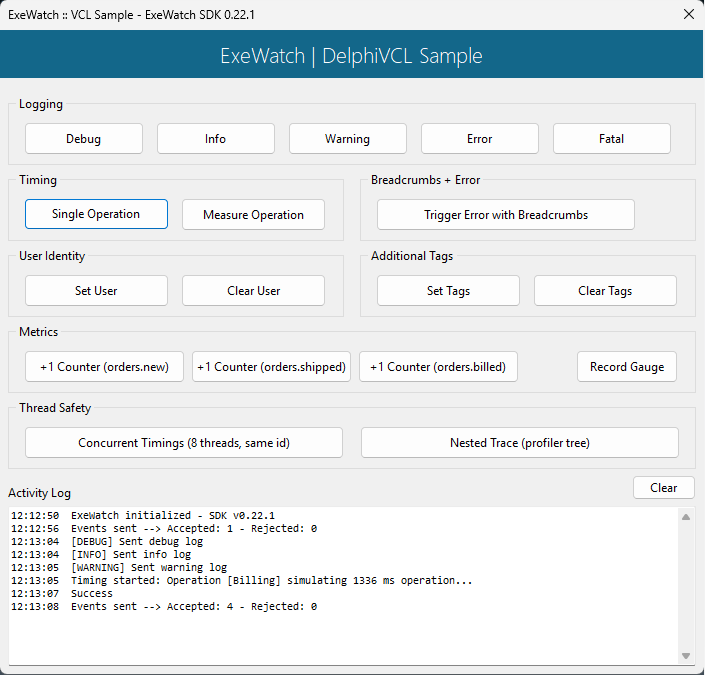This screenshot has width=705, height=675.
Task: Click the 'Breadcrumbs + Error' group label
Action: tap(425, 180)
